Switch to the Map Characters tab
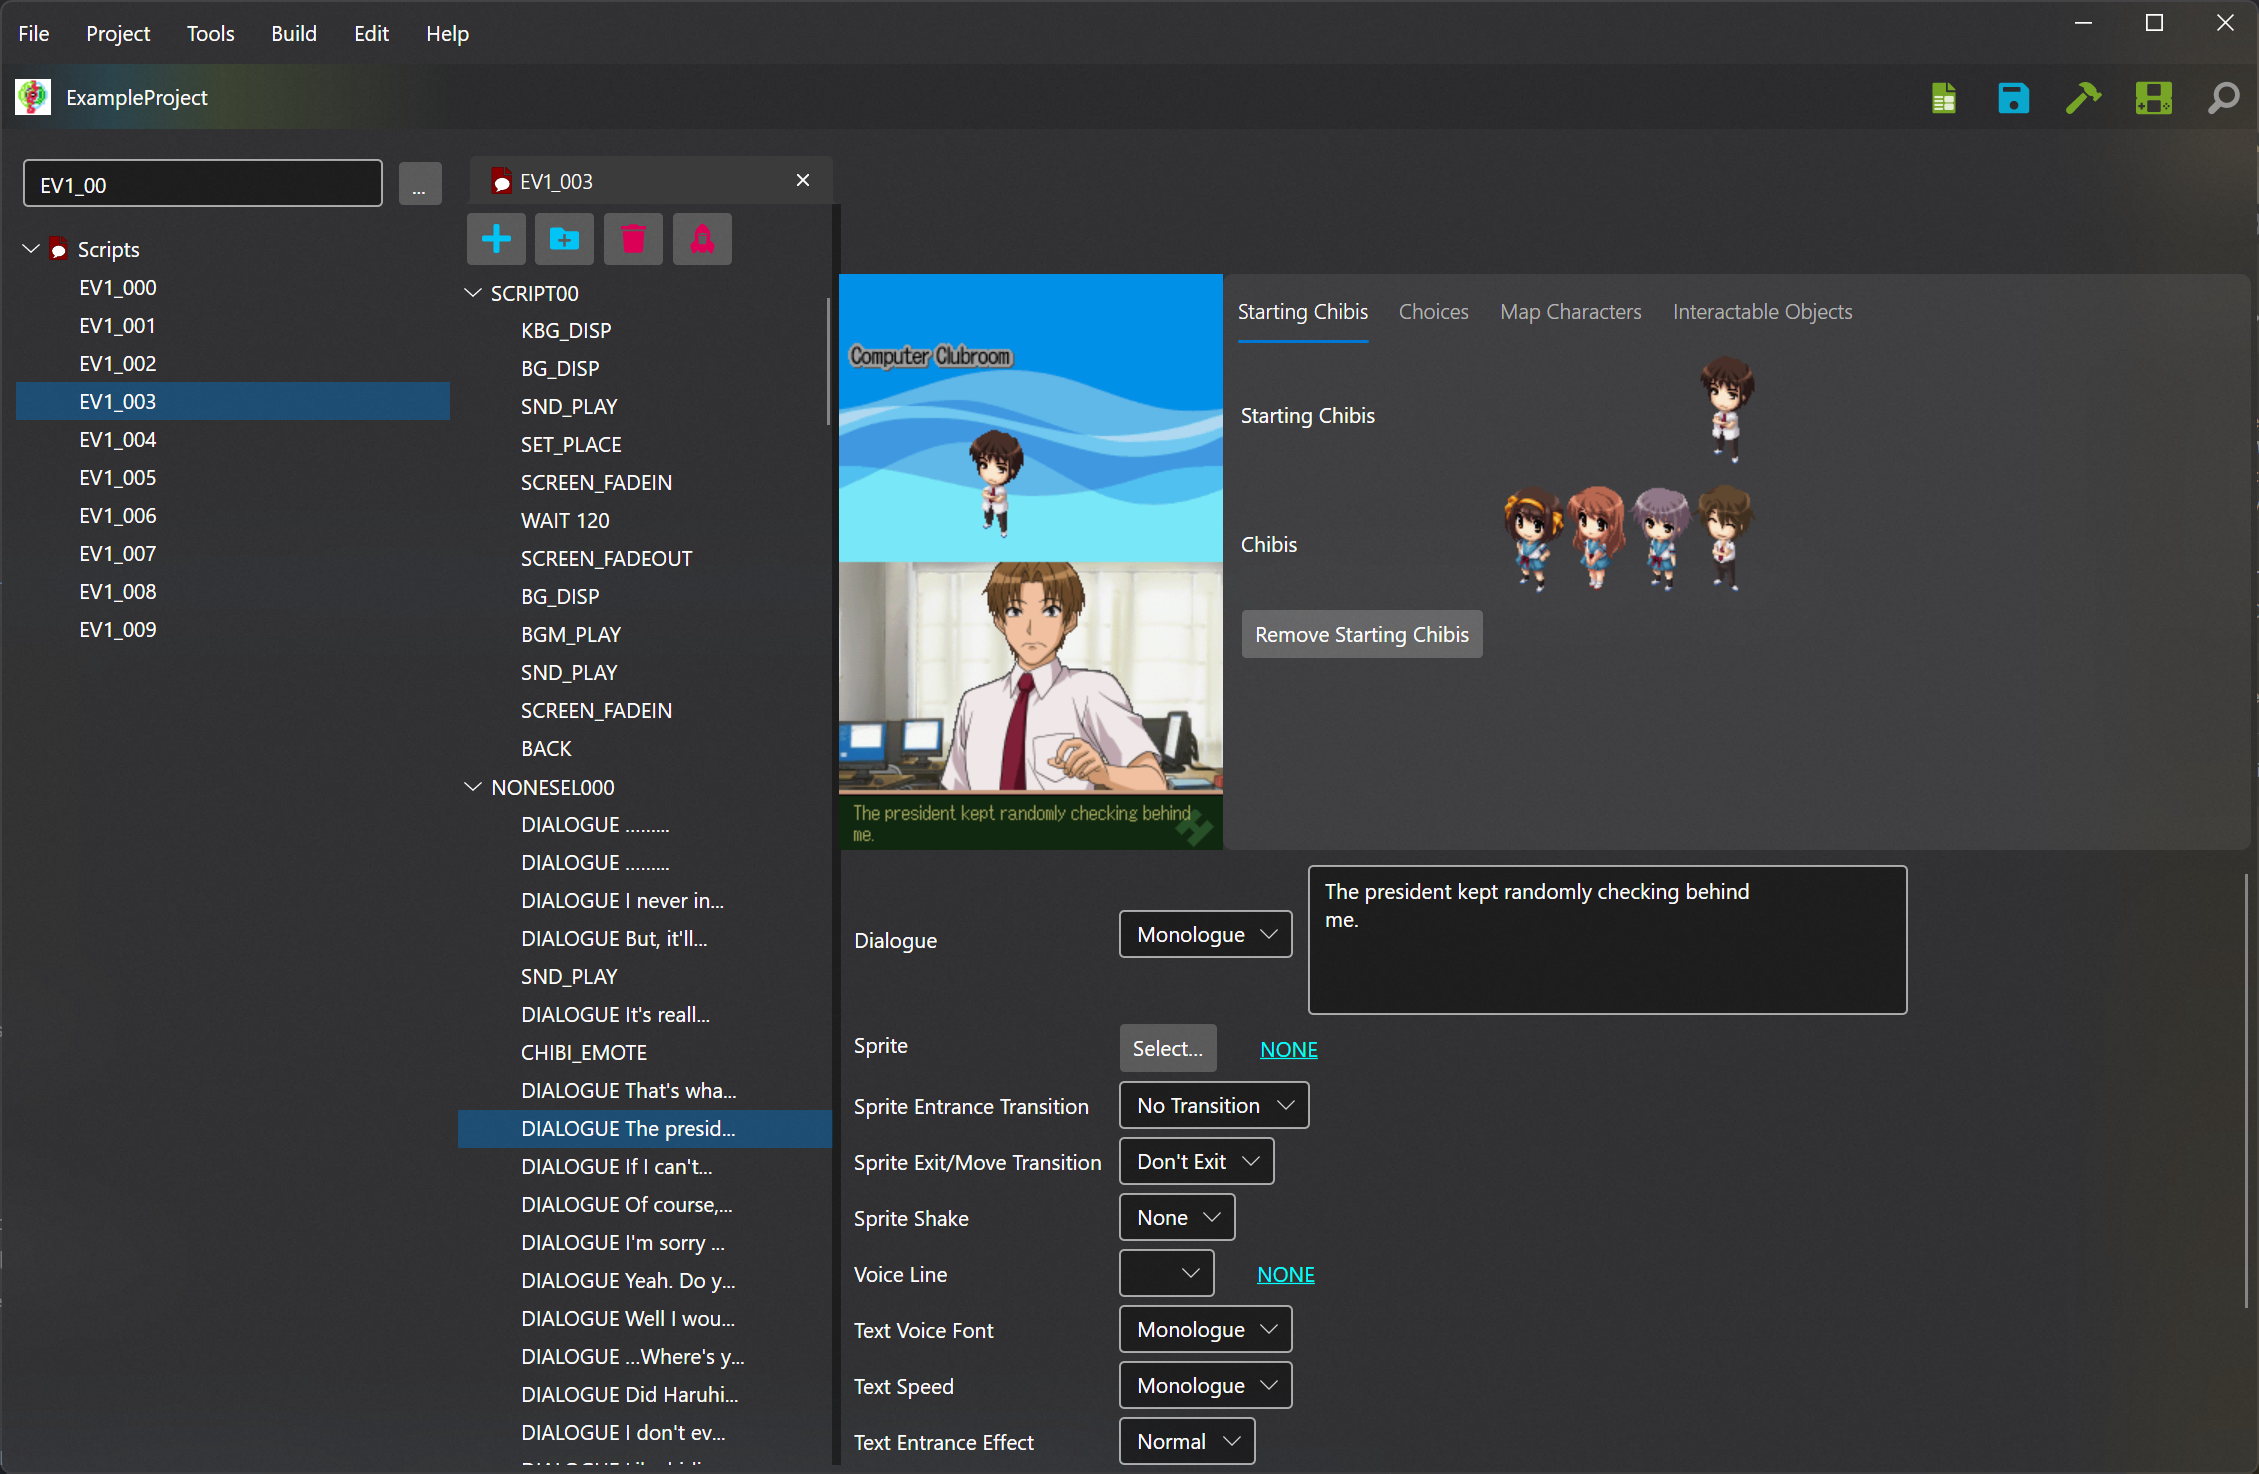 click(1570, 312)
